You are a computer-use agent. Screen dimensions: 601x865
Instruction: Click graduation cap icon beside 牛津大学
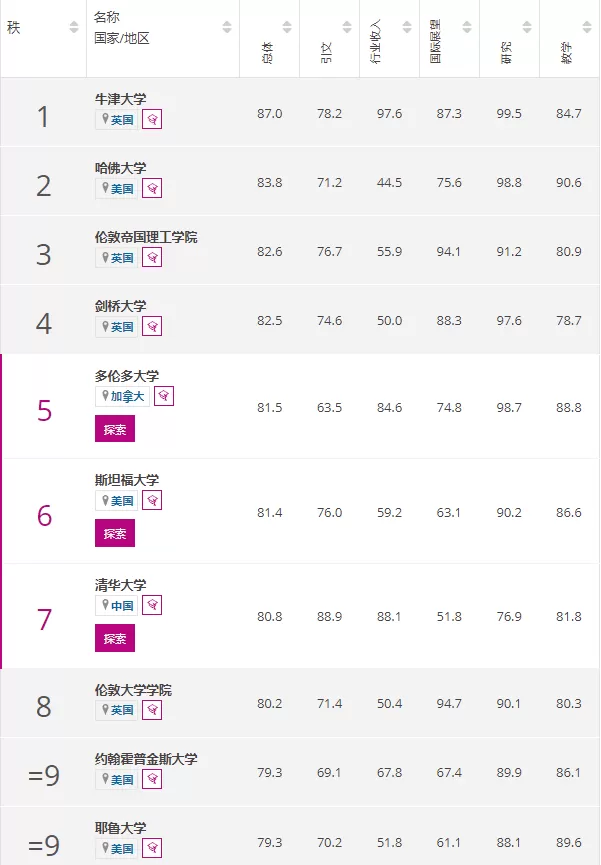click(x=152, y=119)
